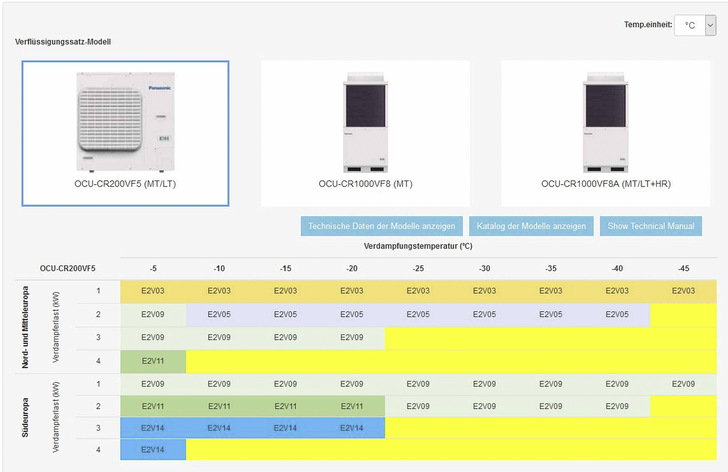Image resolution: width=728 pixels, height=472 pixels.
Task: Click Technische Daten der Modelle anzeigen
Action: (382, 226)
